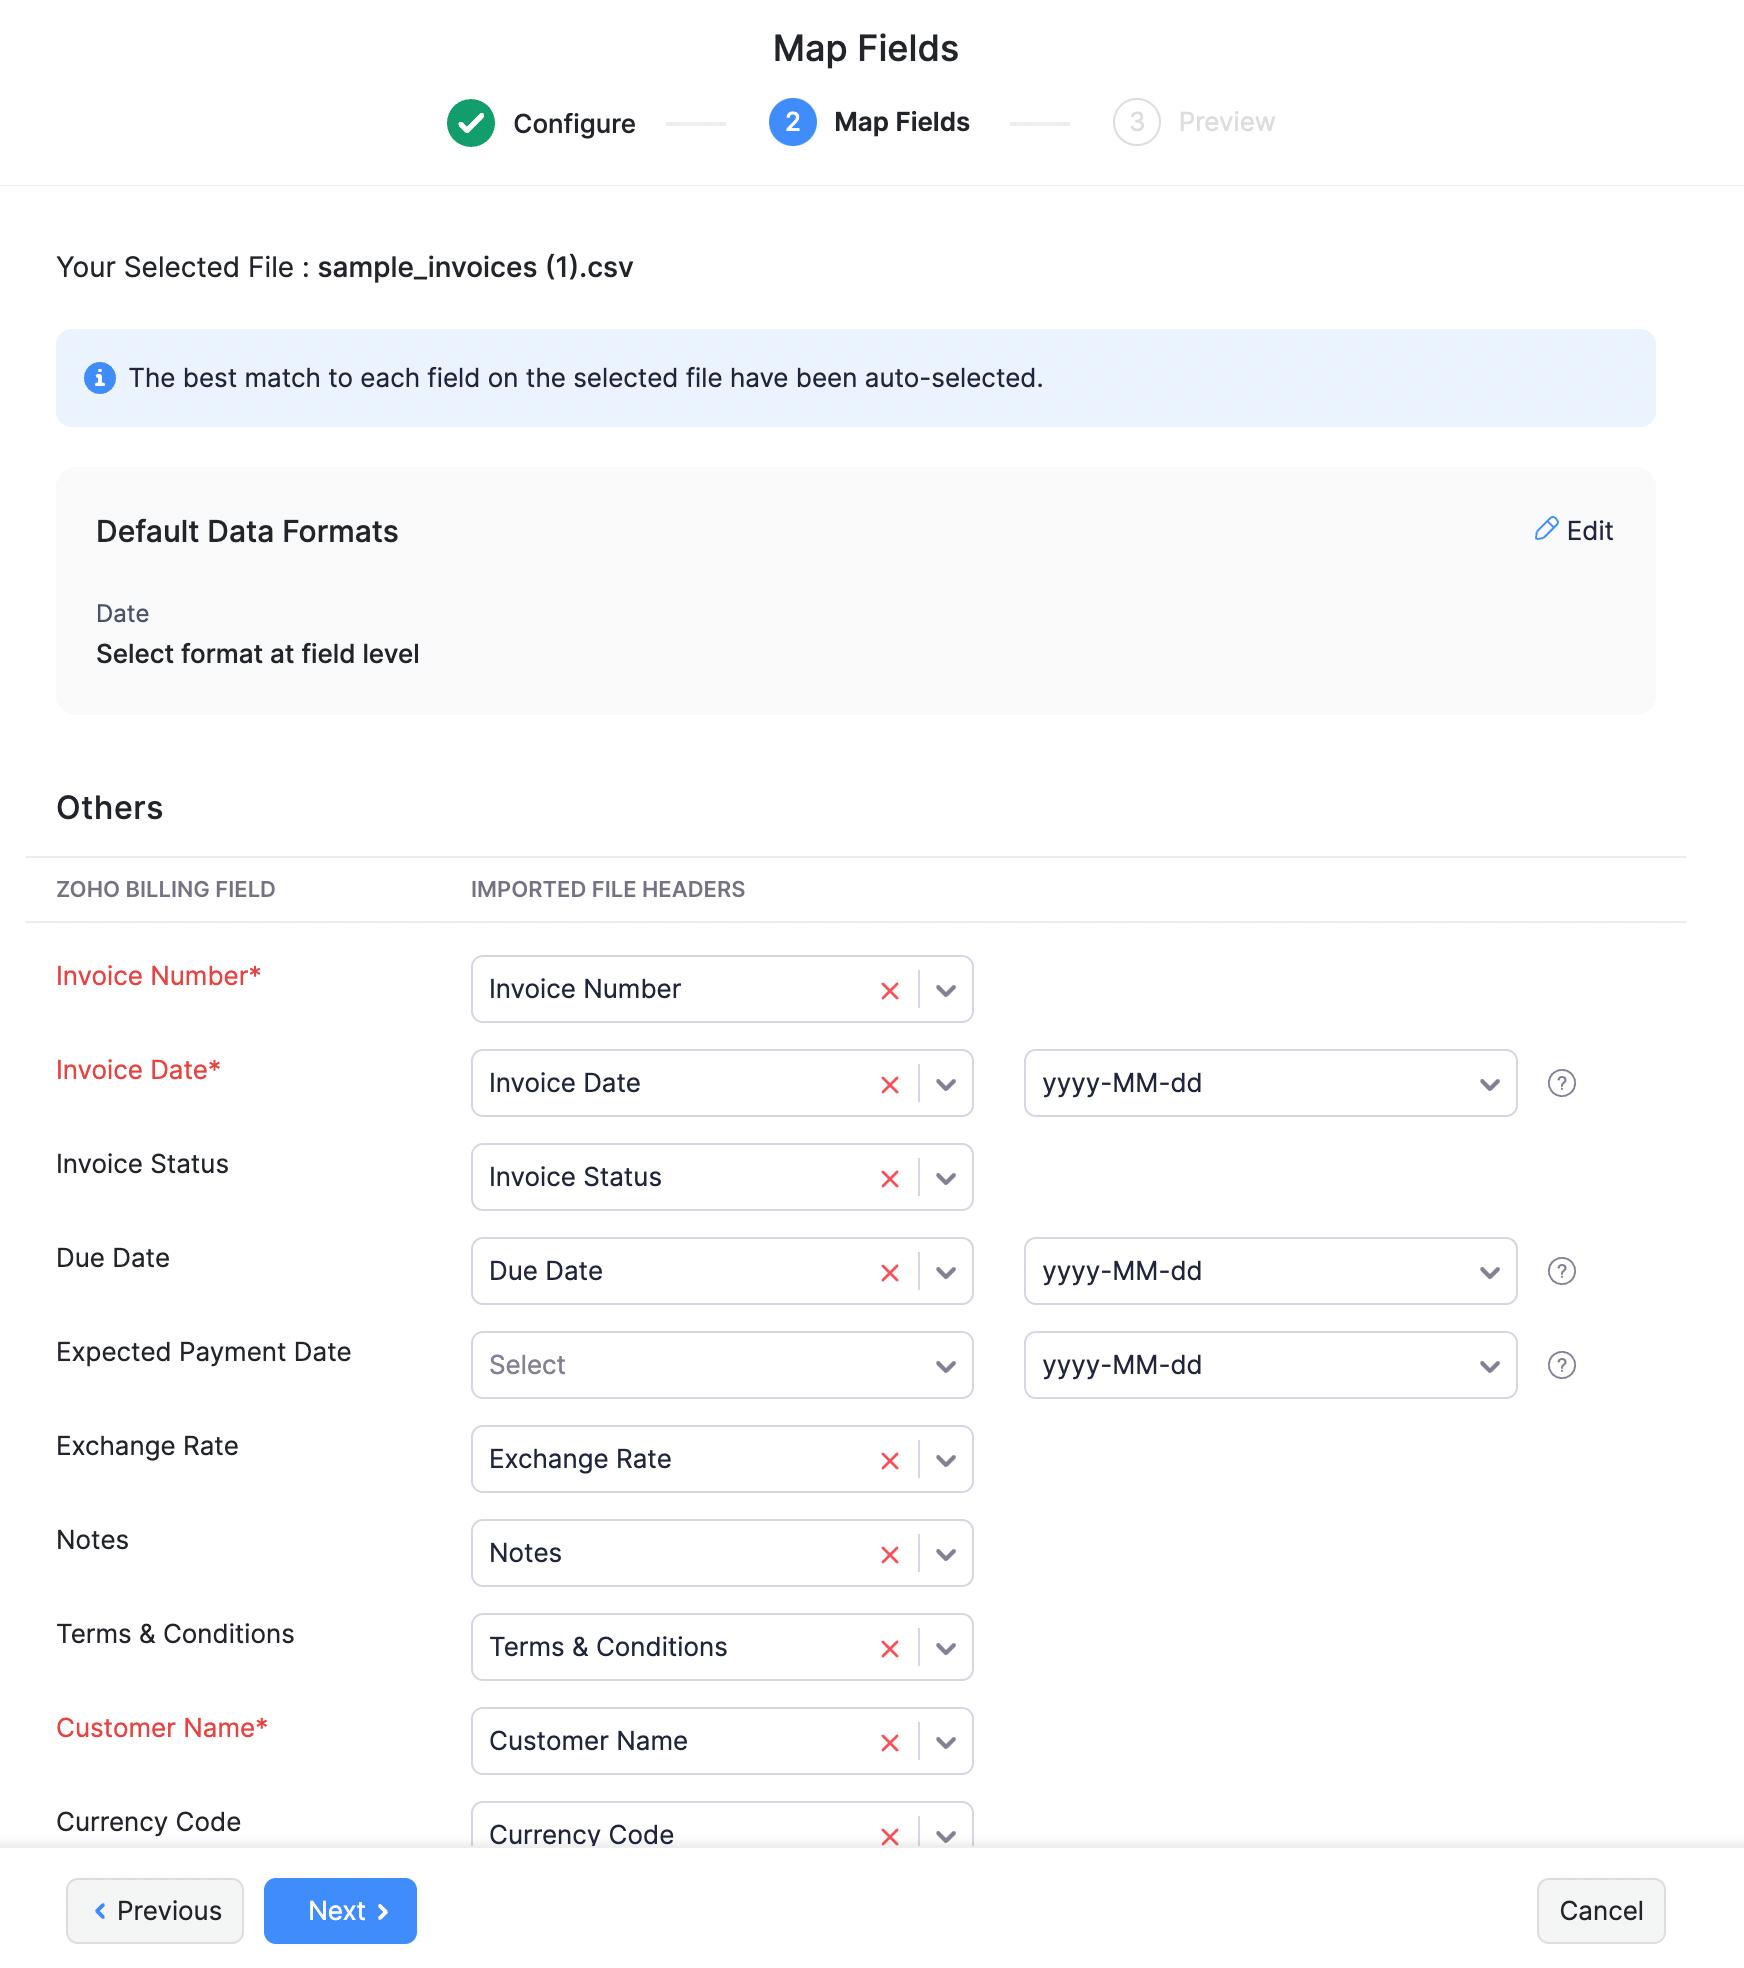Remove the Exchange Rate mapping
Viewport: 1744px width, 1968px height.
(x=889, y=1460)
